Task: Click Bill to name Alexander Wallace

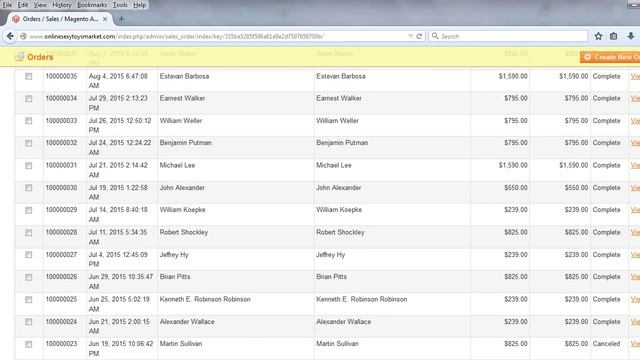Action: tap(187, 322)
